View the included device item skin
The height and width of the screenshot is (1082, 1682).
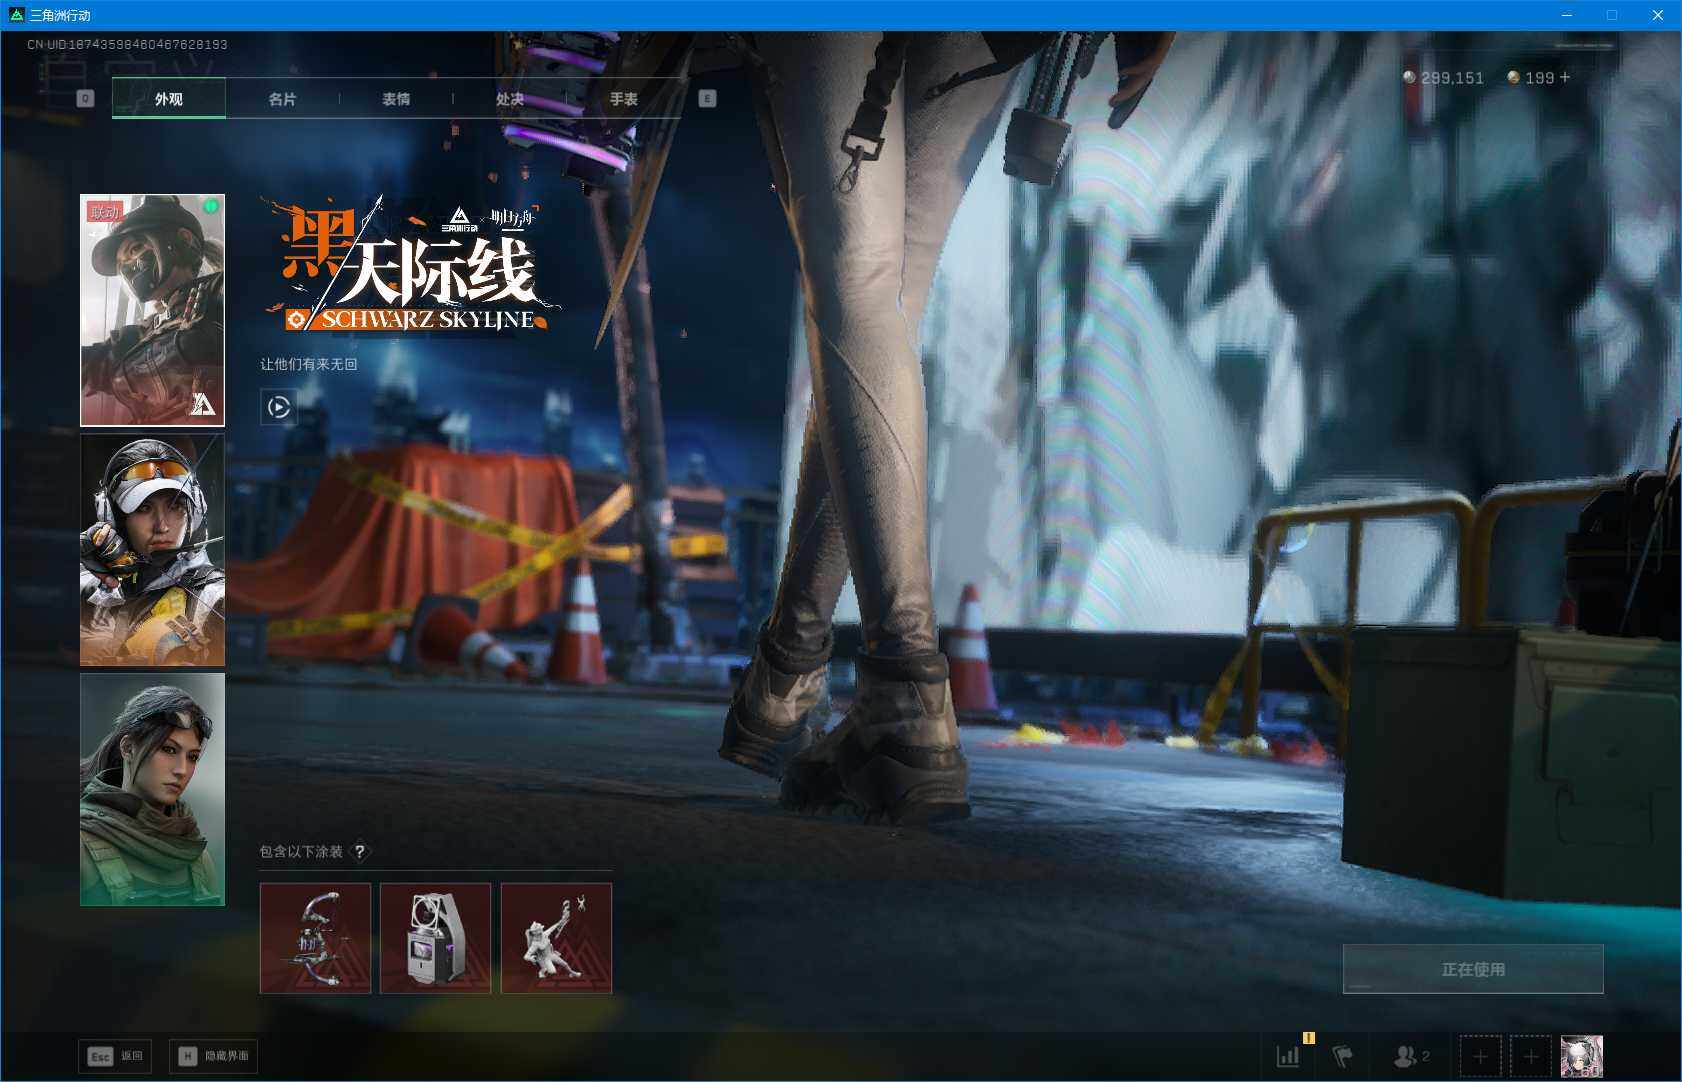coord(436,938)
